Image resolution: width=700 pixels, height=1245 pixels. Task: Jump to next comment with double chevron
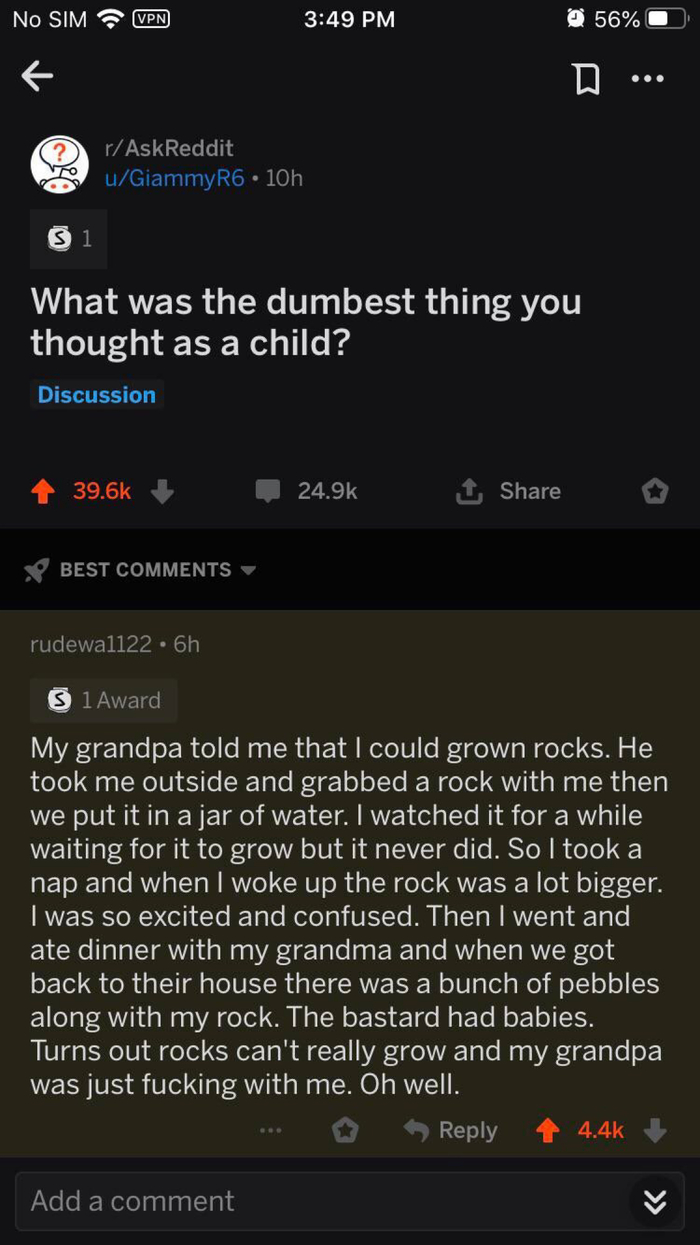point(655,1203)
